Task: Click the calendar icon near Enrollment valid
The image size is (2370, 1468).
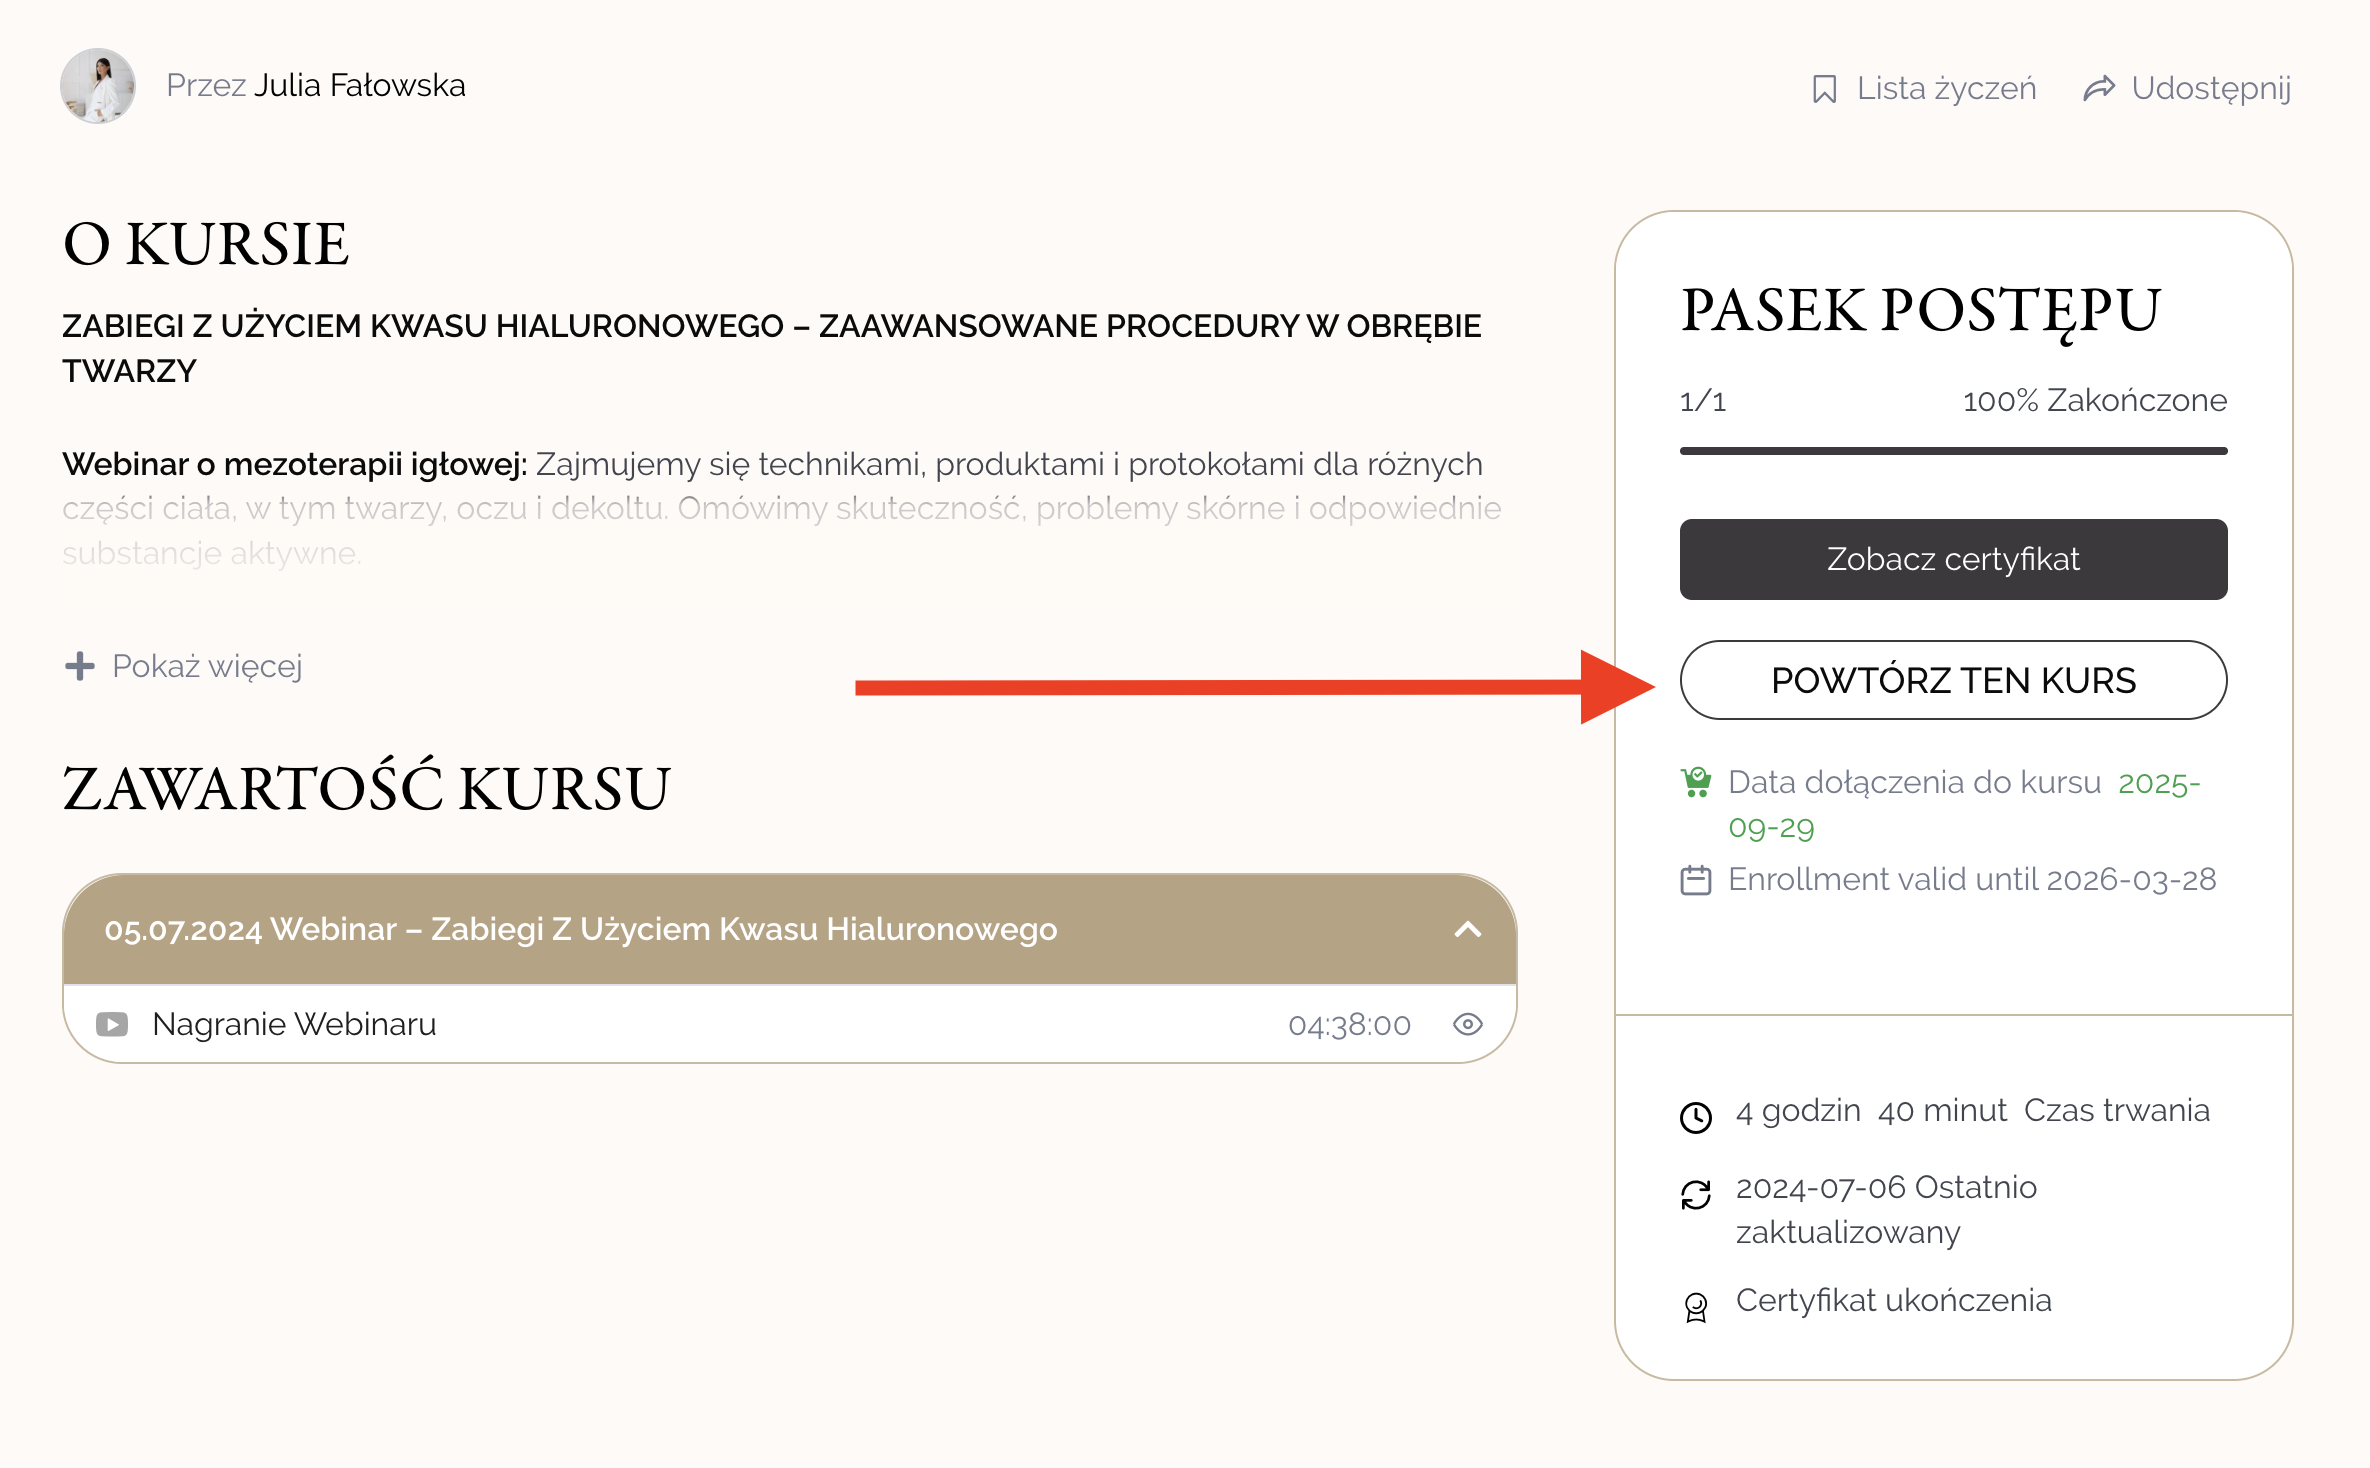Action: pos(1696,880)
